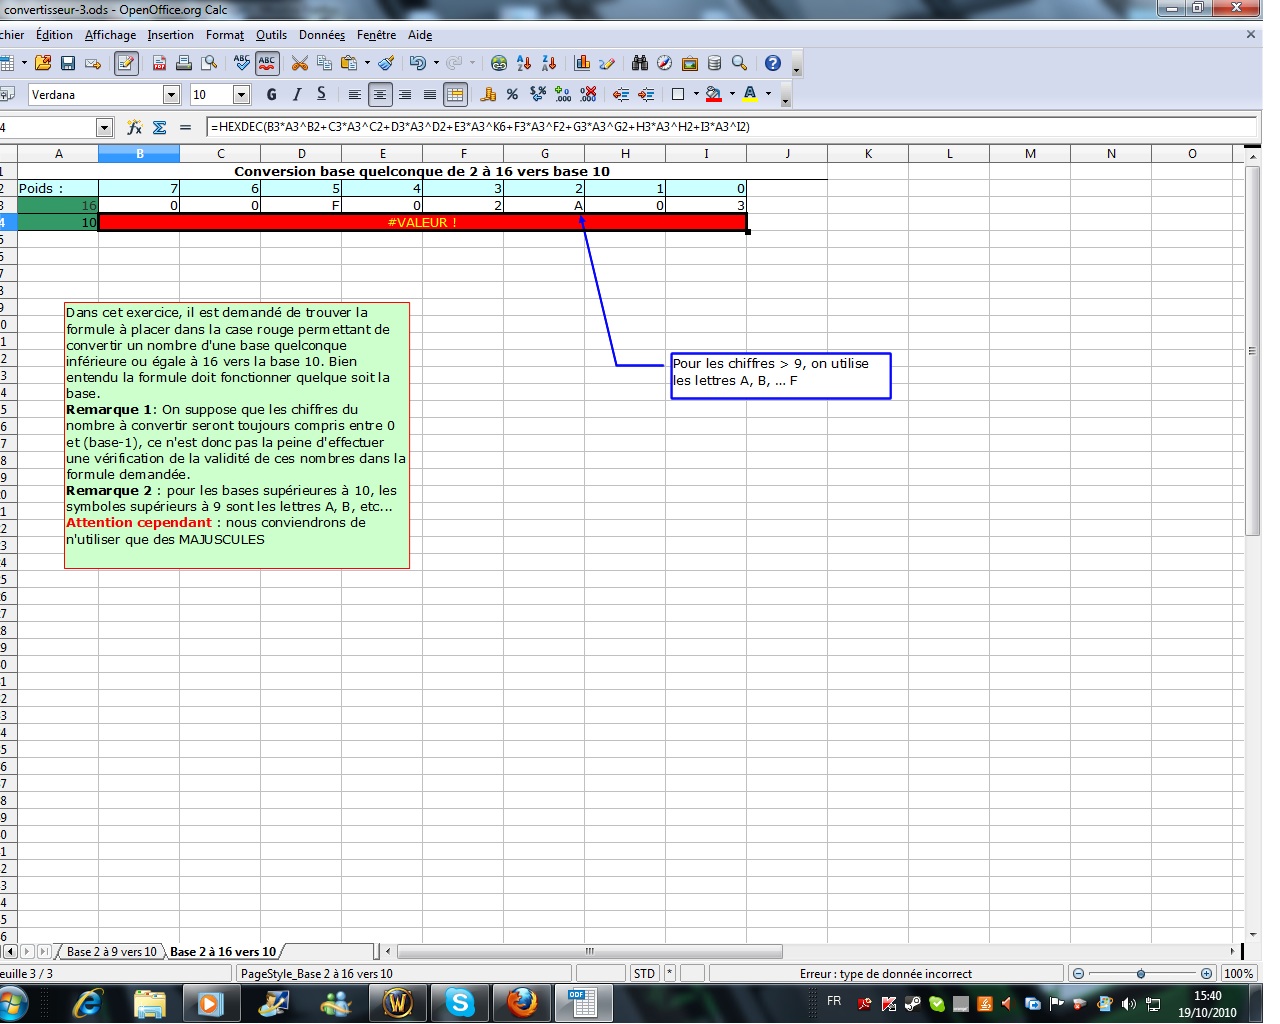Open OpenOffice Help
This screenshot has height=1024, width=1280.
click(x=773, y=63)
